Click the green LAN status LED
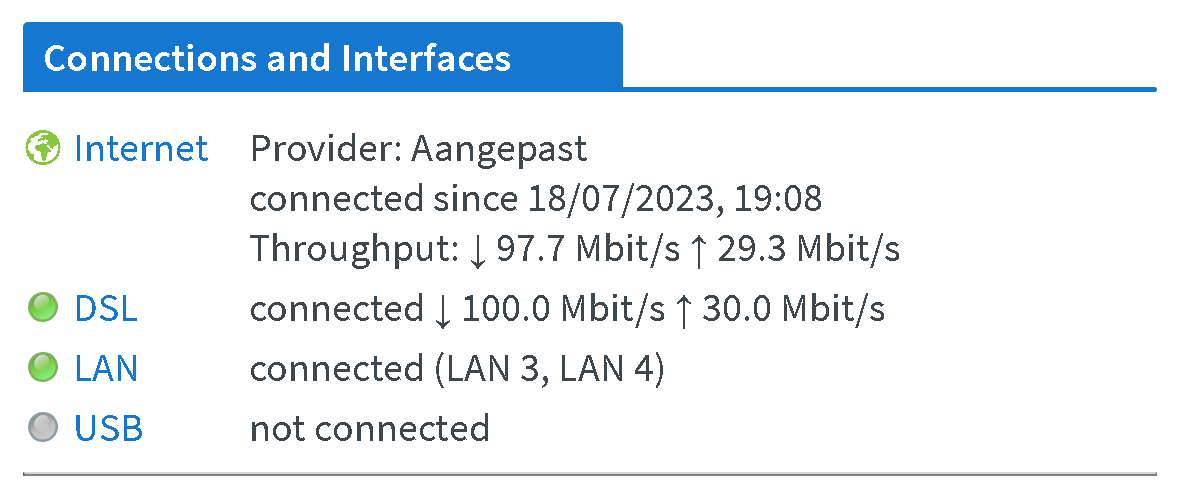The height and width of the screenshot is (491, 1179). [x=43, y=369]
